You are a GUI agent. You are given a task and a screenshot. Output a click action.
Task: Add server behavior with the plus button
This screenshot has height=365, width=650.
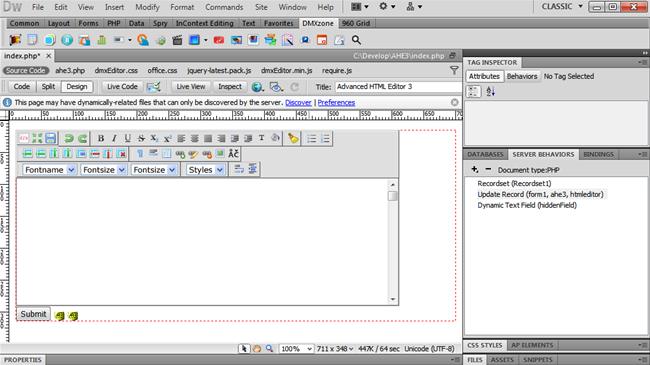(x=475, y=169)
